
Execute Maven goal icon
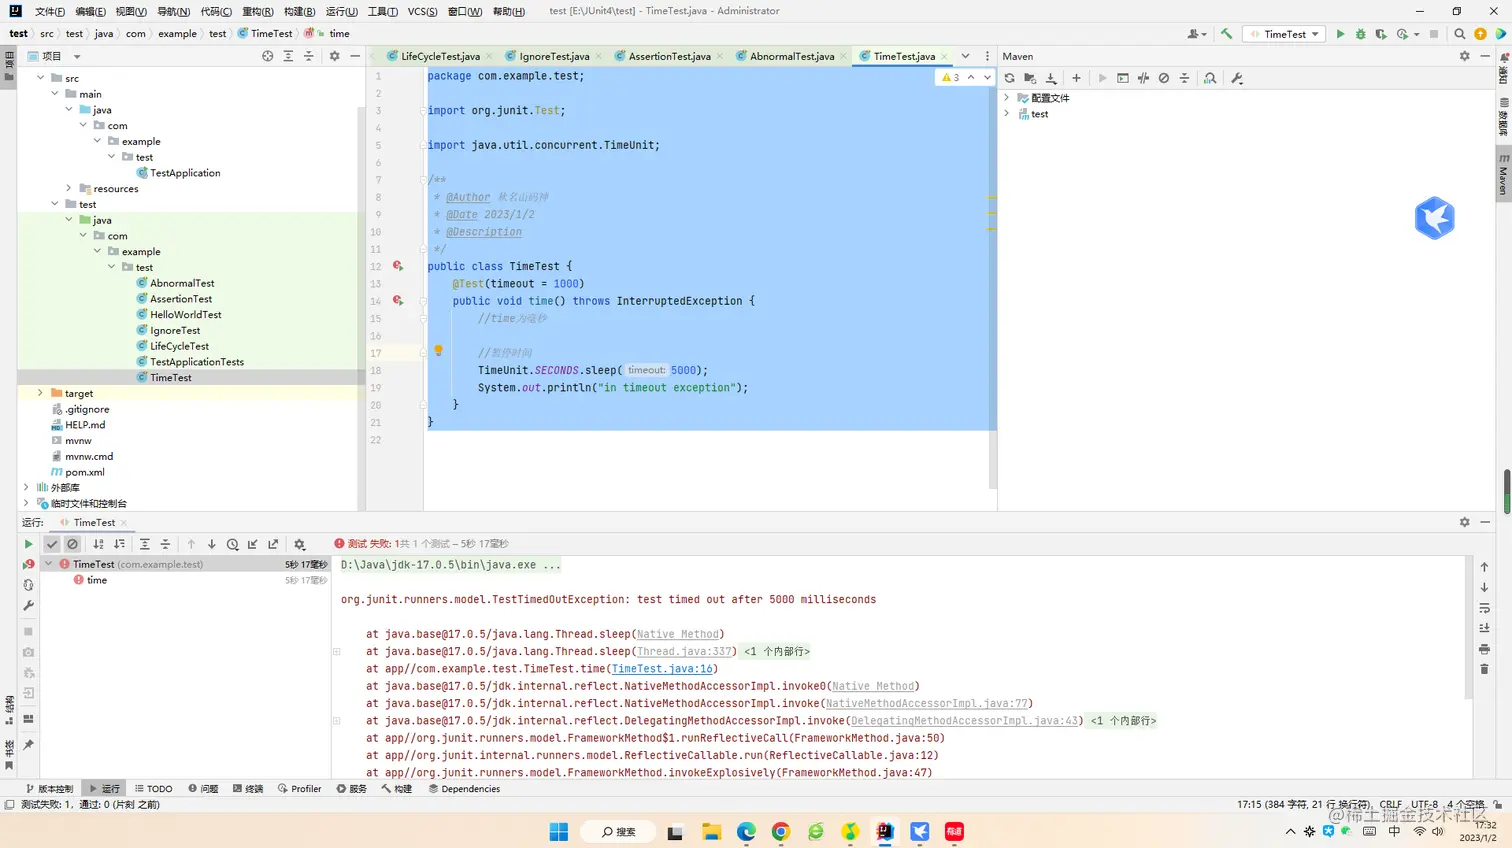point(1123,78)
